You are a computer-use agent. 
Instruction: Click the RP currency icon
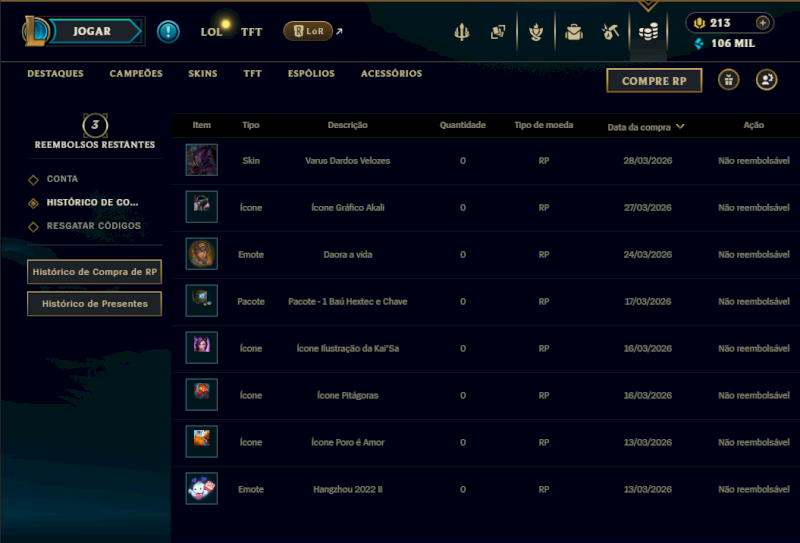click(699, 23)
